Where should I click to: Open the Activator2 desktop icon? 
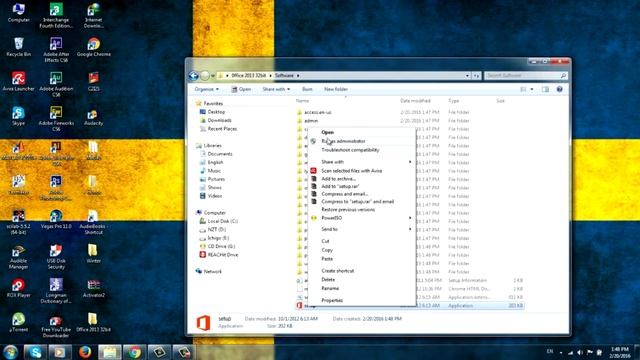point(93,288)
